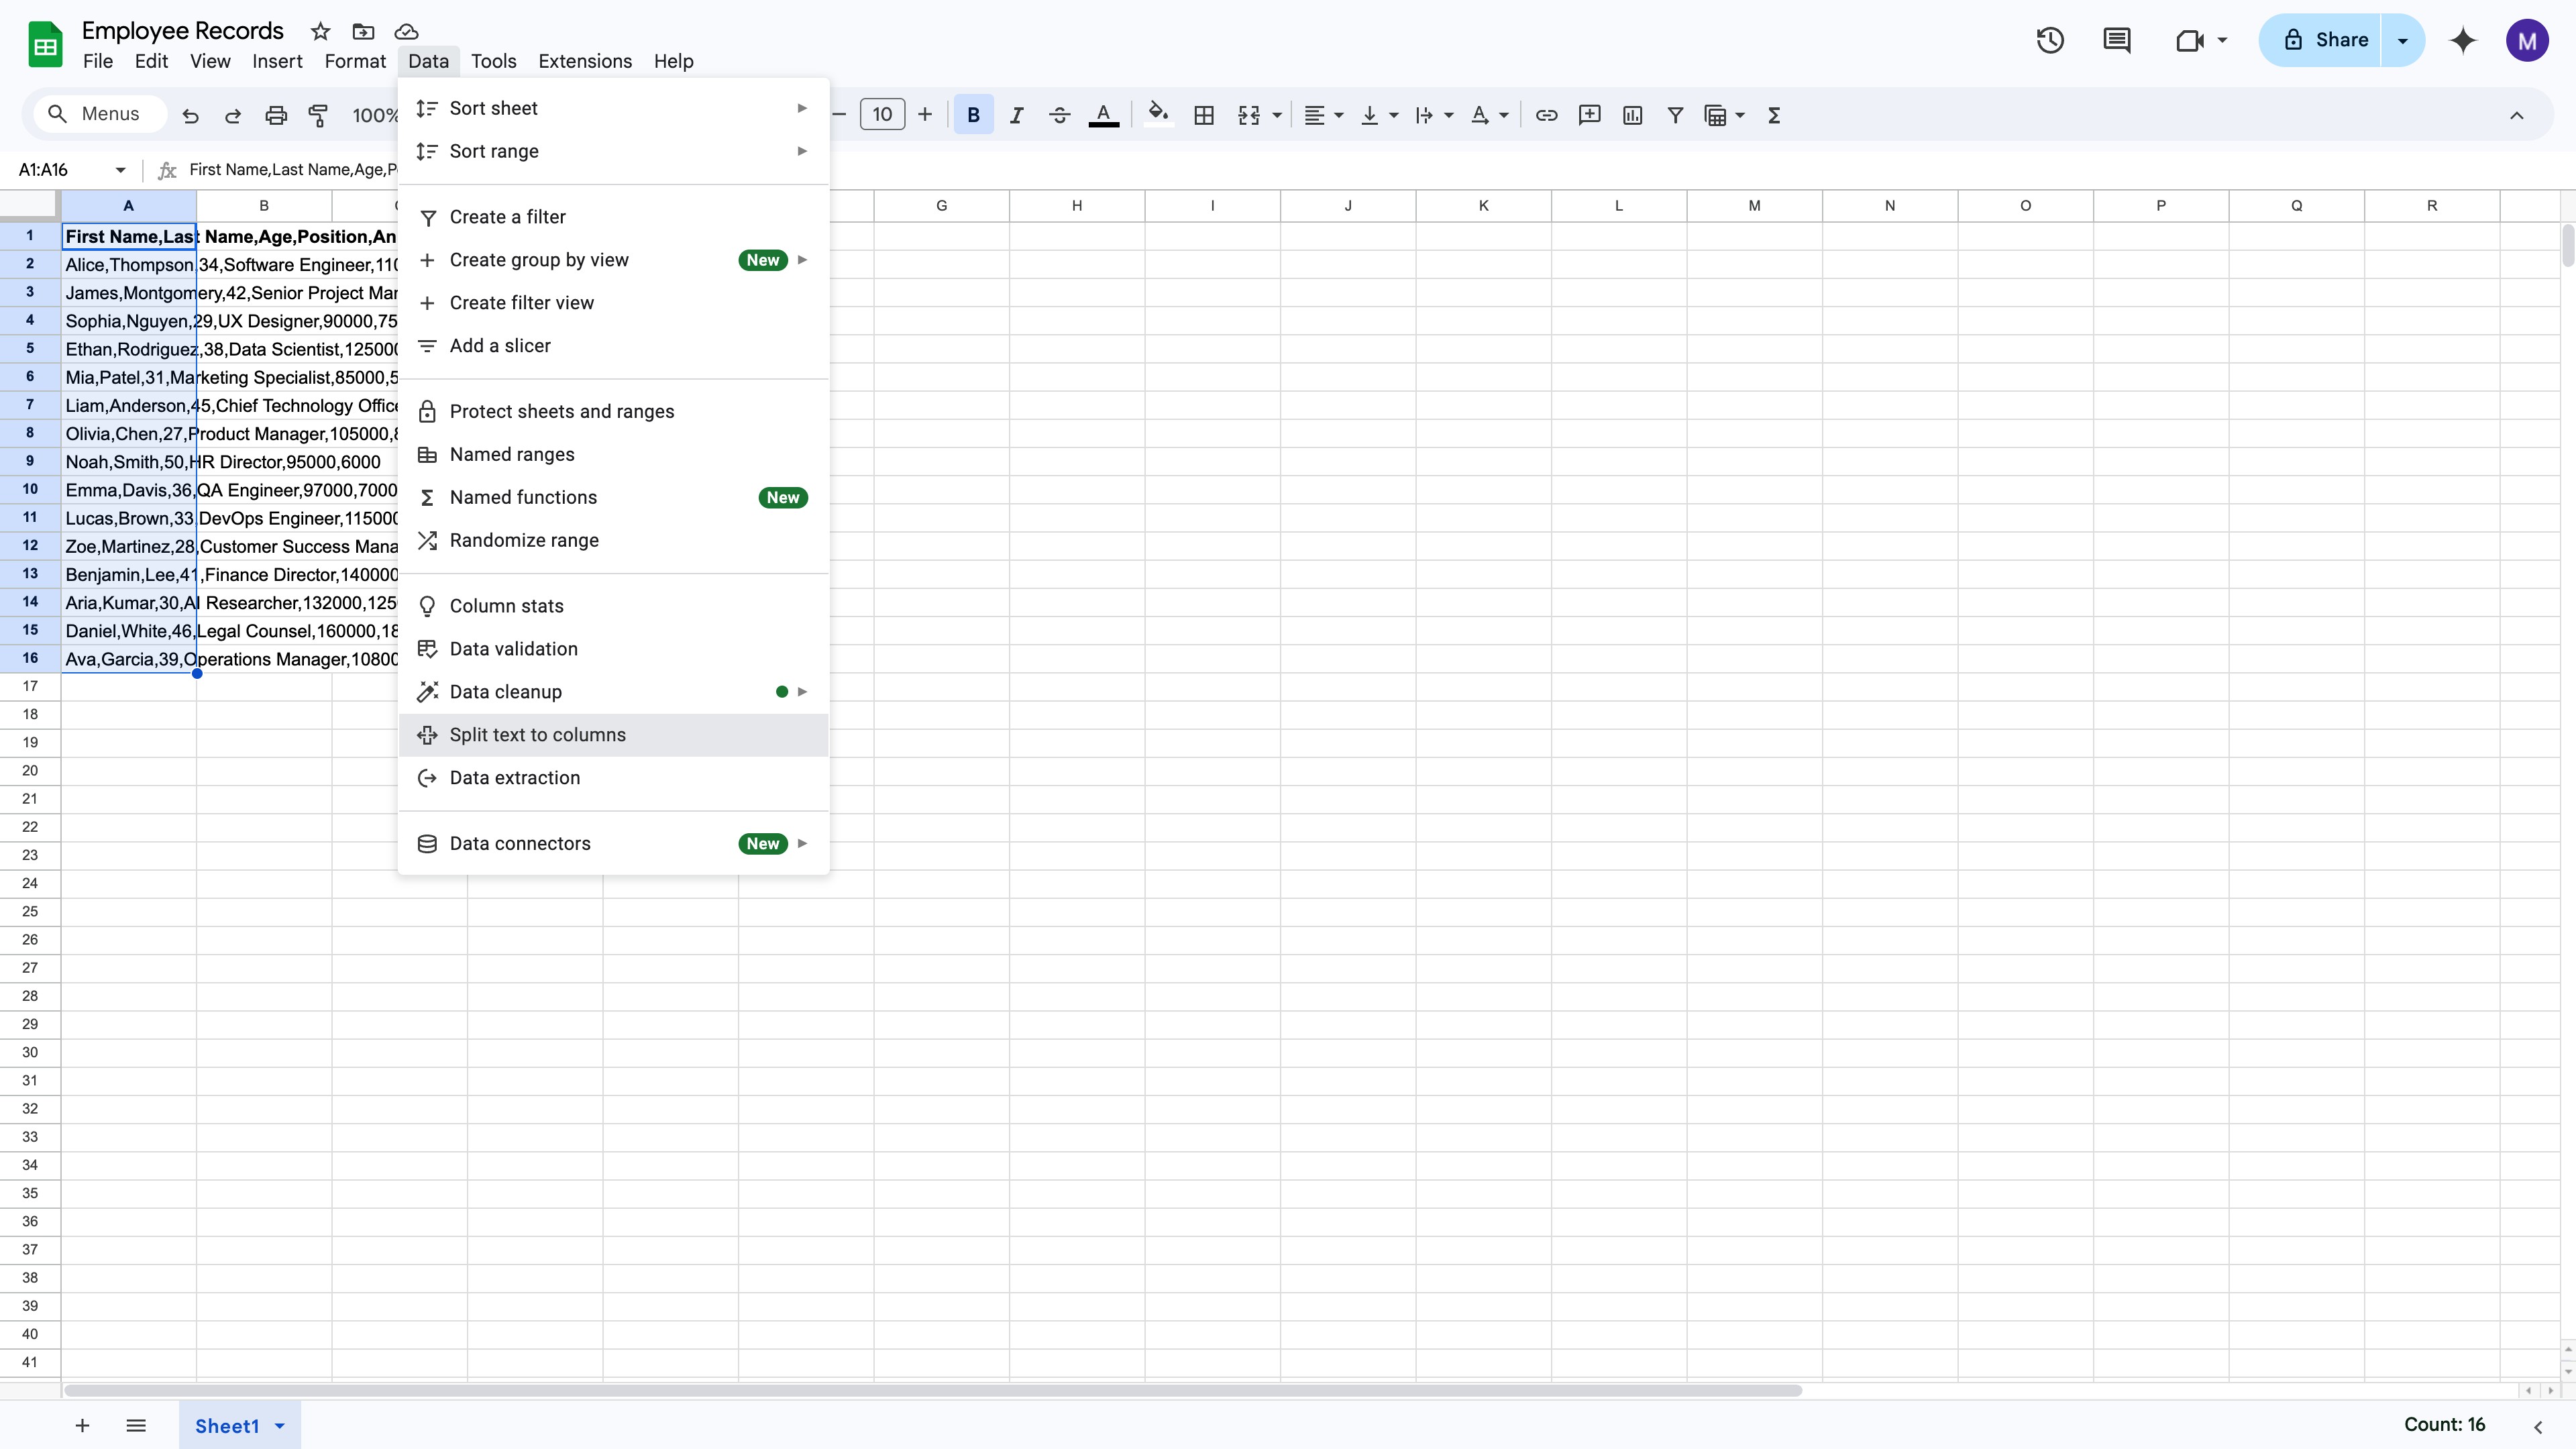Select Data validation menu item
The width and height of the screenshot is (2576, 1449).
point(613,649)
